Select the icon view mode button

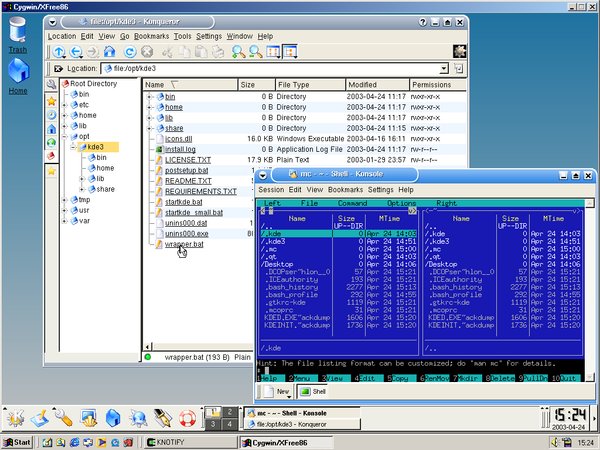pyautogui.click(x=273, y=51)
